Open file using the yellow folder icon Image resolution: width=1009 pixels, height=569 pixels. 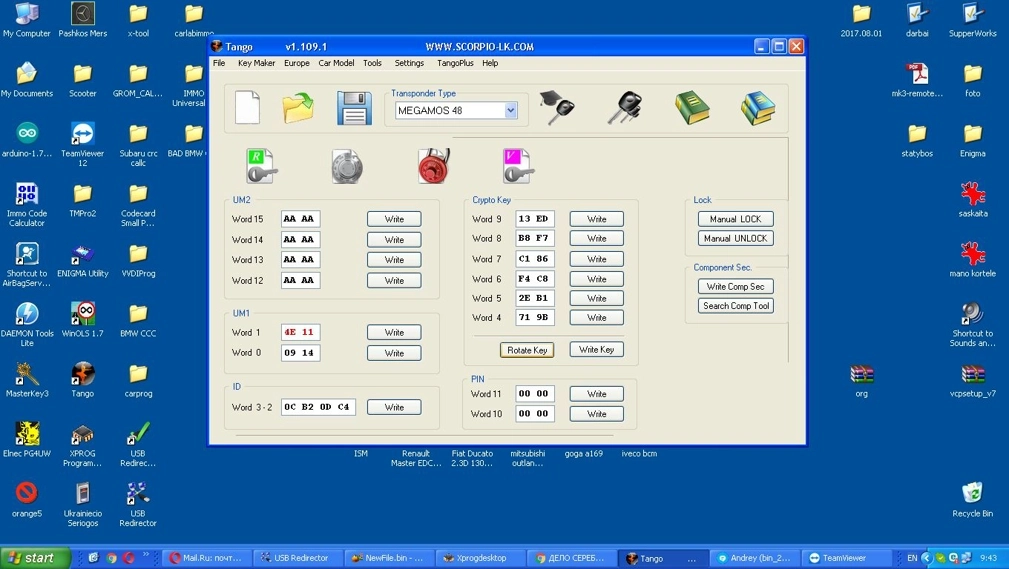tap(299, 107)
